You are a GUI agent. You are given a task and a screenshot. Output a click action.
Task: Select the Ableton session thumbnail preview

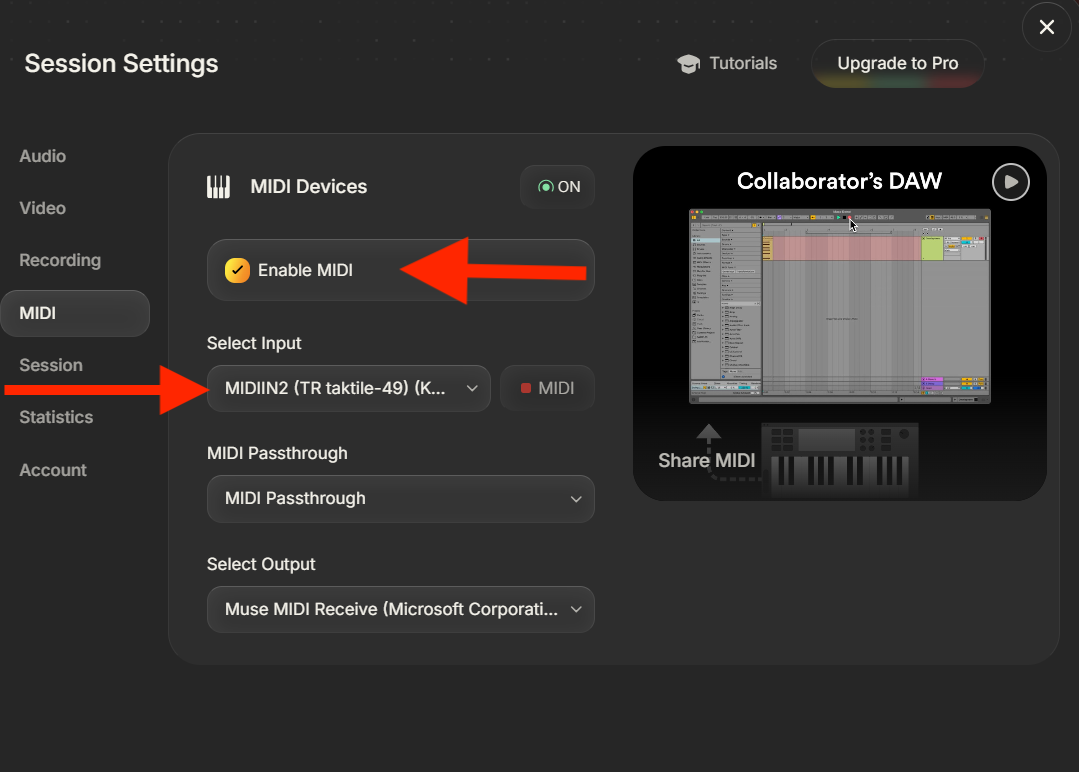coord(839,305)
